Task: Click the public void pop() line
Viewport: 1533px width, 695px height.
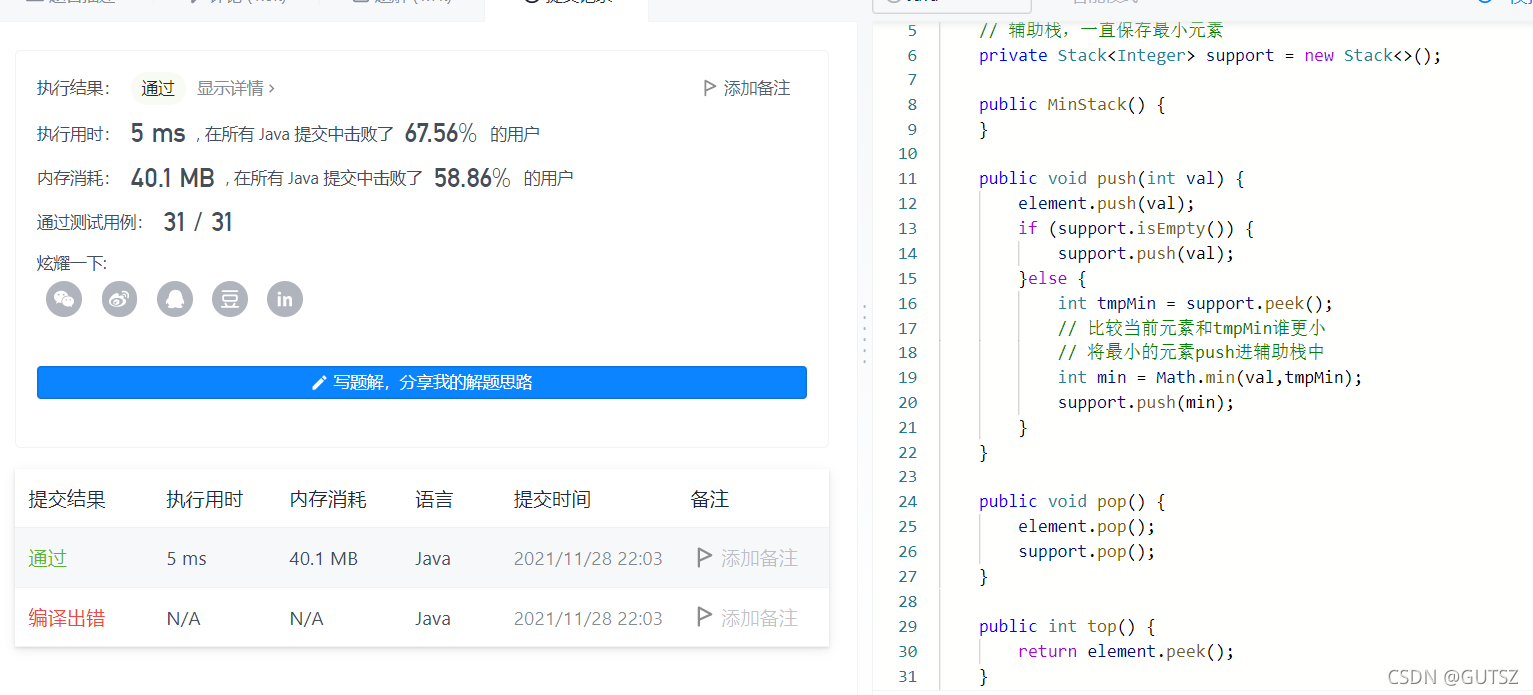Action: [1072, 502]
